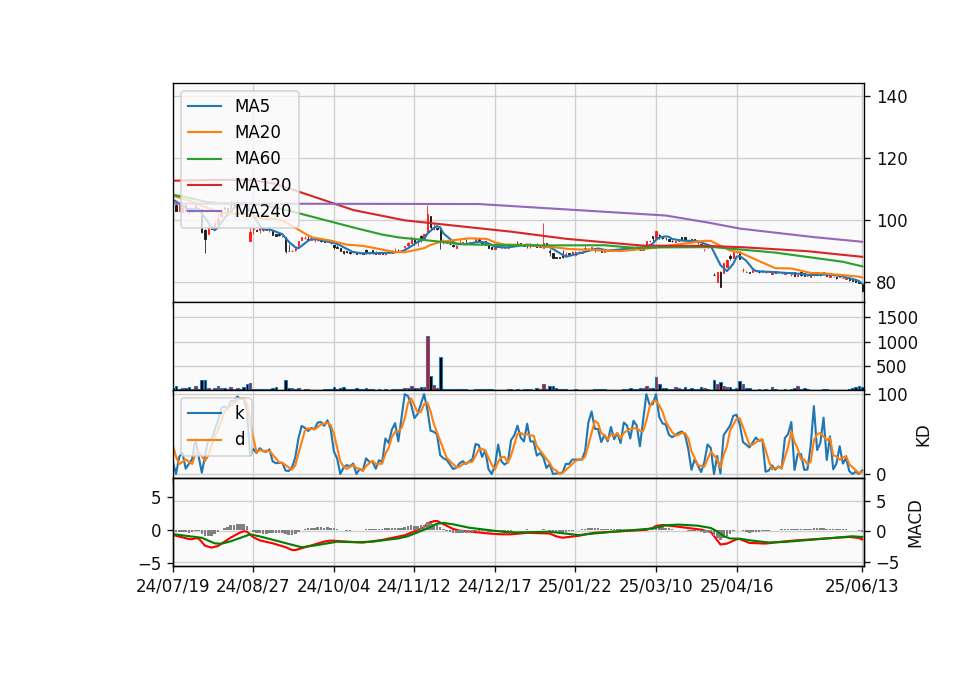Click the orange d line sample in KD legend
This screenshot has height=690, width=960.
(x=204, y=440)
